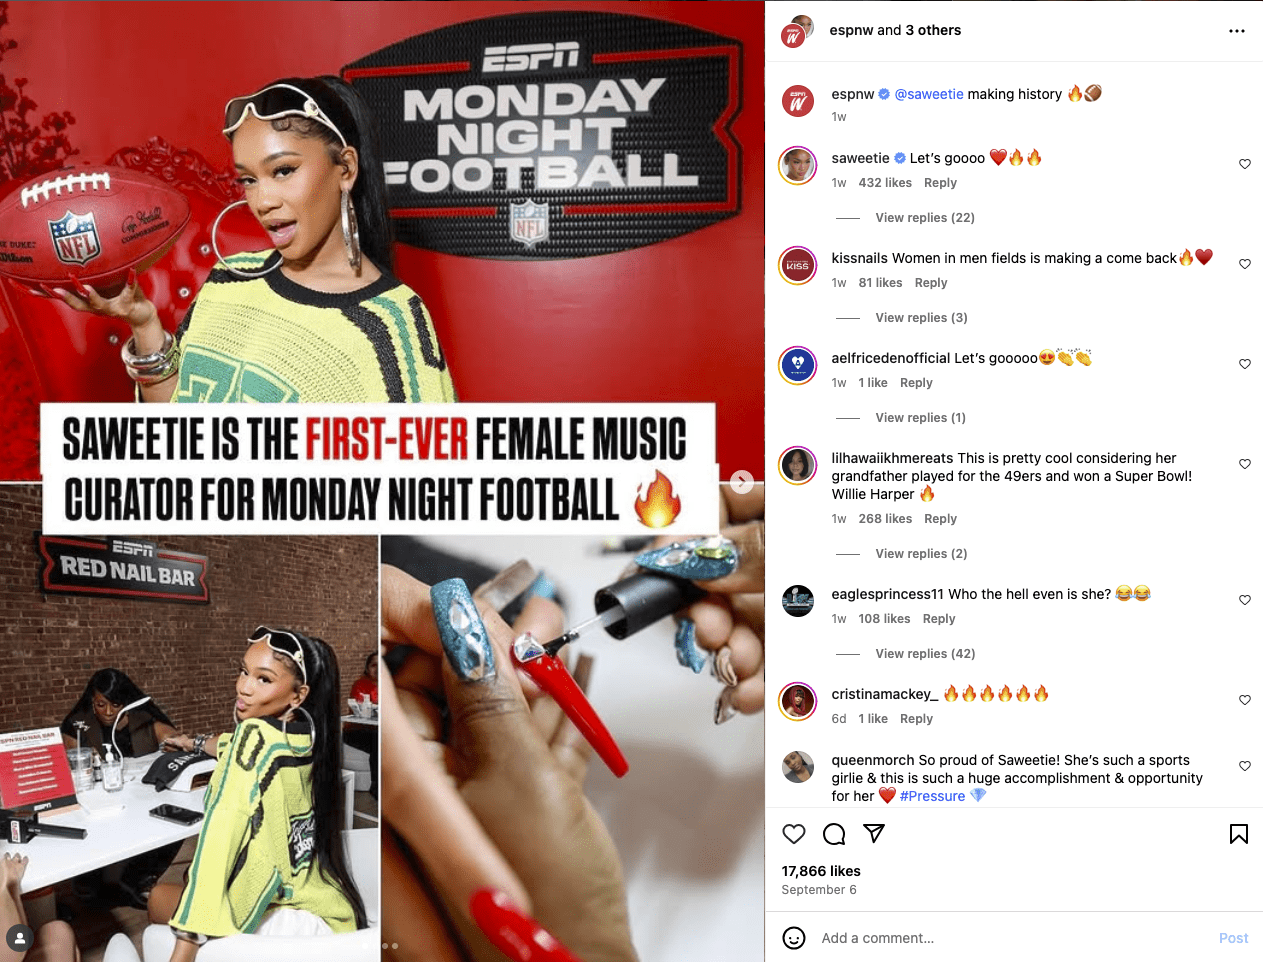Go to next carousel image arrow
Screen dimensions: 1263x962
click(742, 482)
